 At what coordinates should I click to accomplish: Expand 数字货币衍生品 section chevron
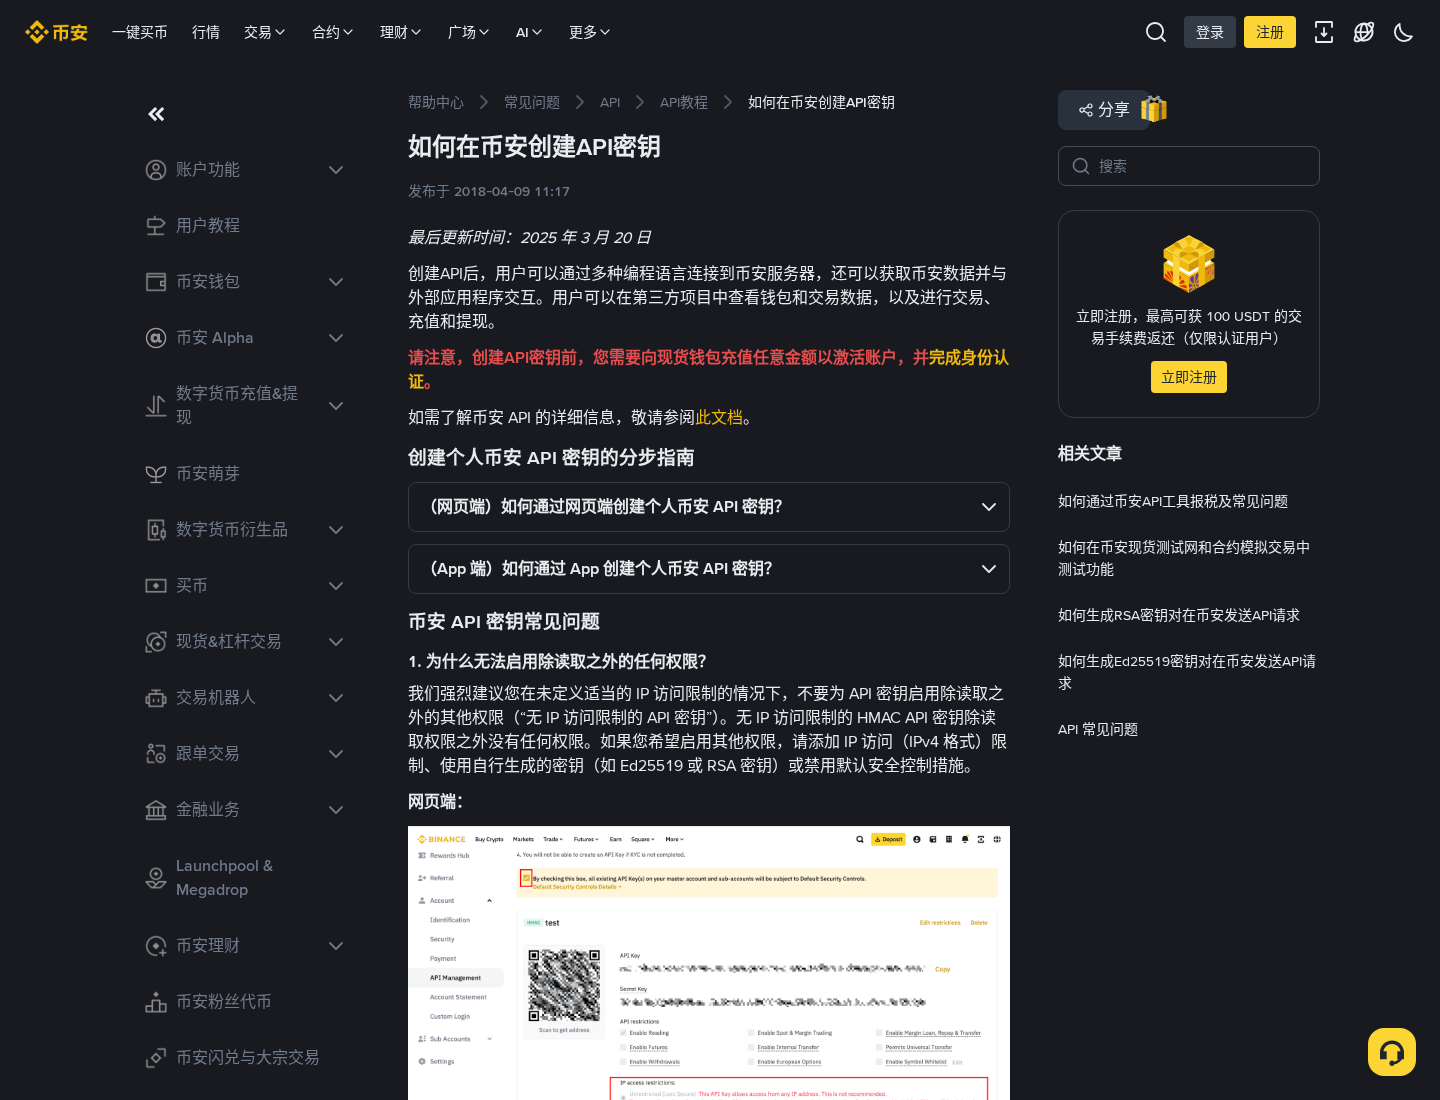coord(336,530)
